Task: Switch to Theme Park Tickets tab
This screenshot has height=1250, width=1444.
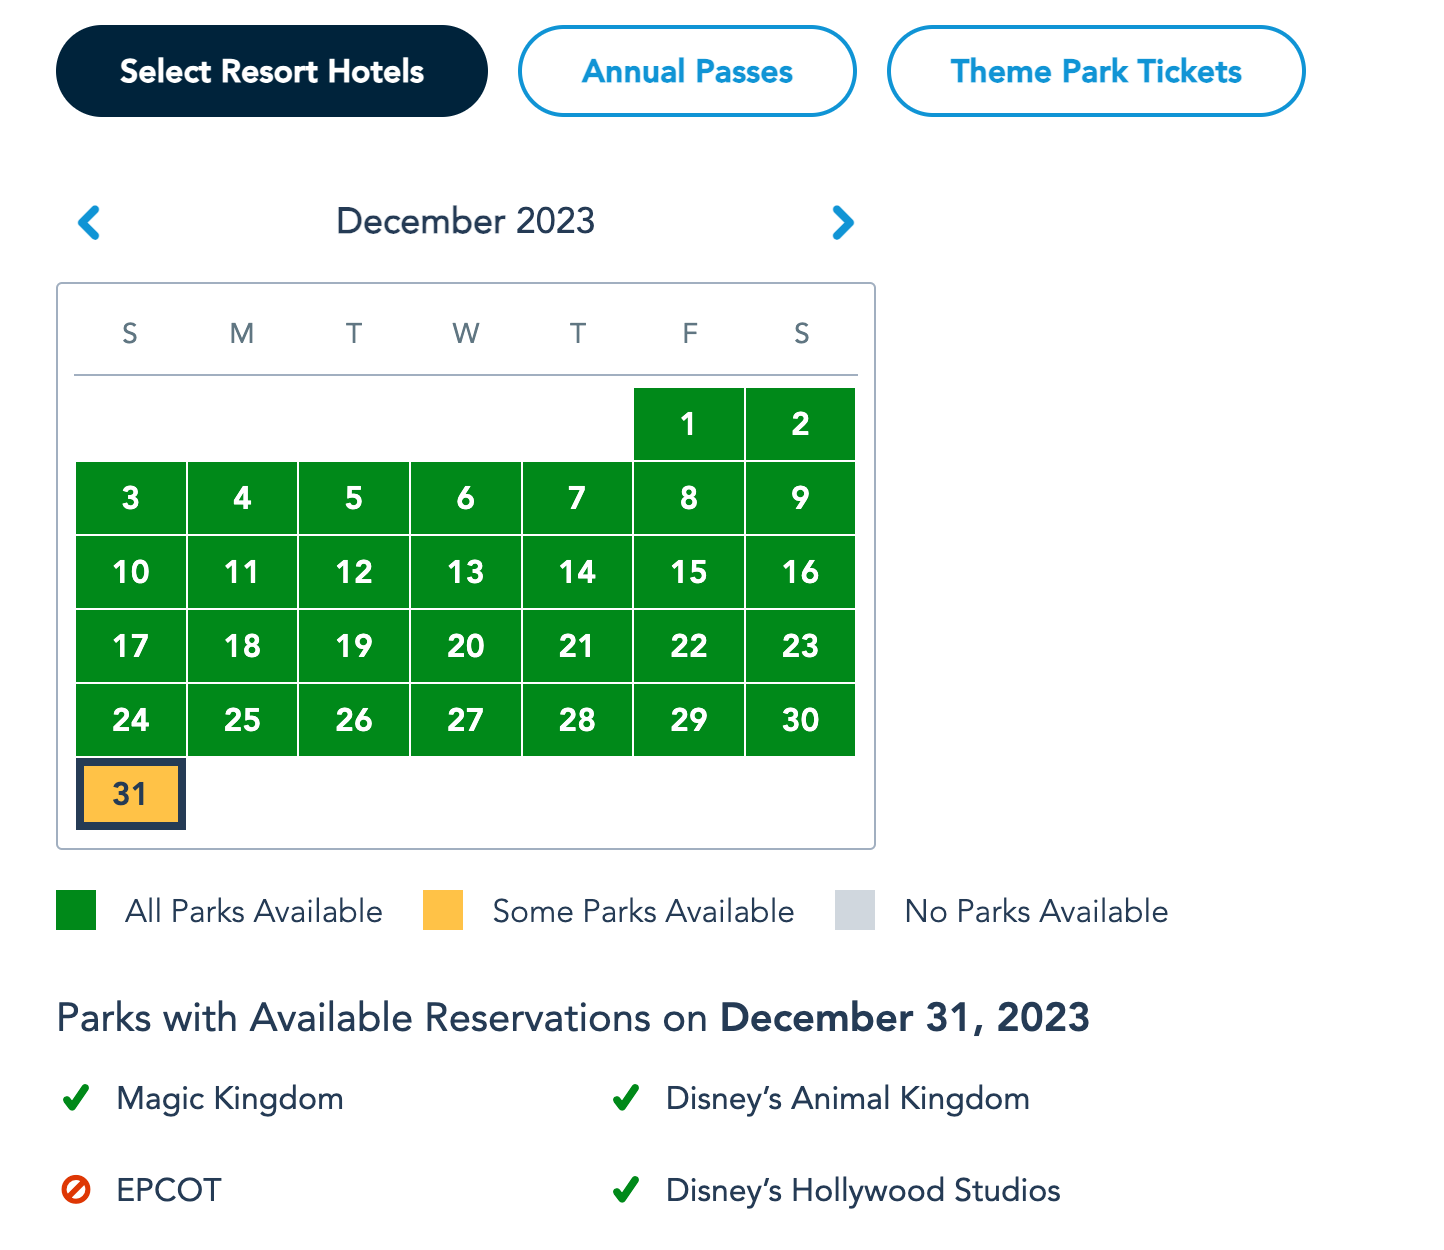Action: [1096, 71]
